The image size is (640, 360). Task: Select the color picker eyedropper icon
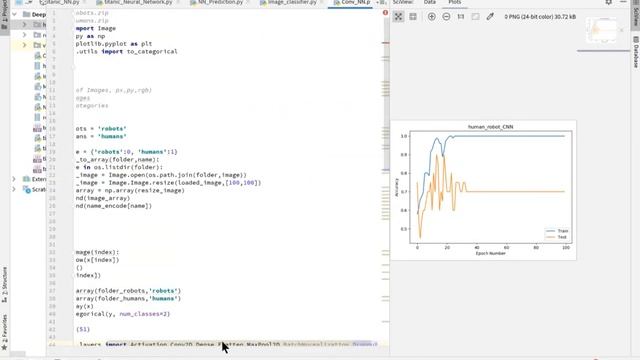(x=490, y=17)
